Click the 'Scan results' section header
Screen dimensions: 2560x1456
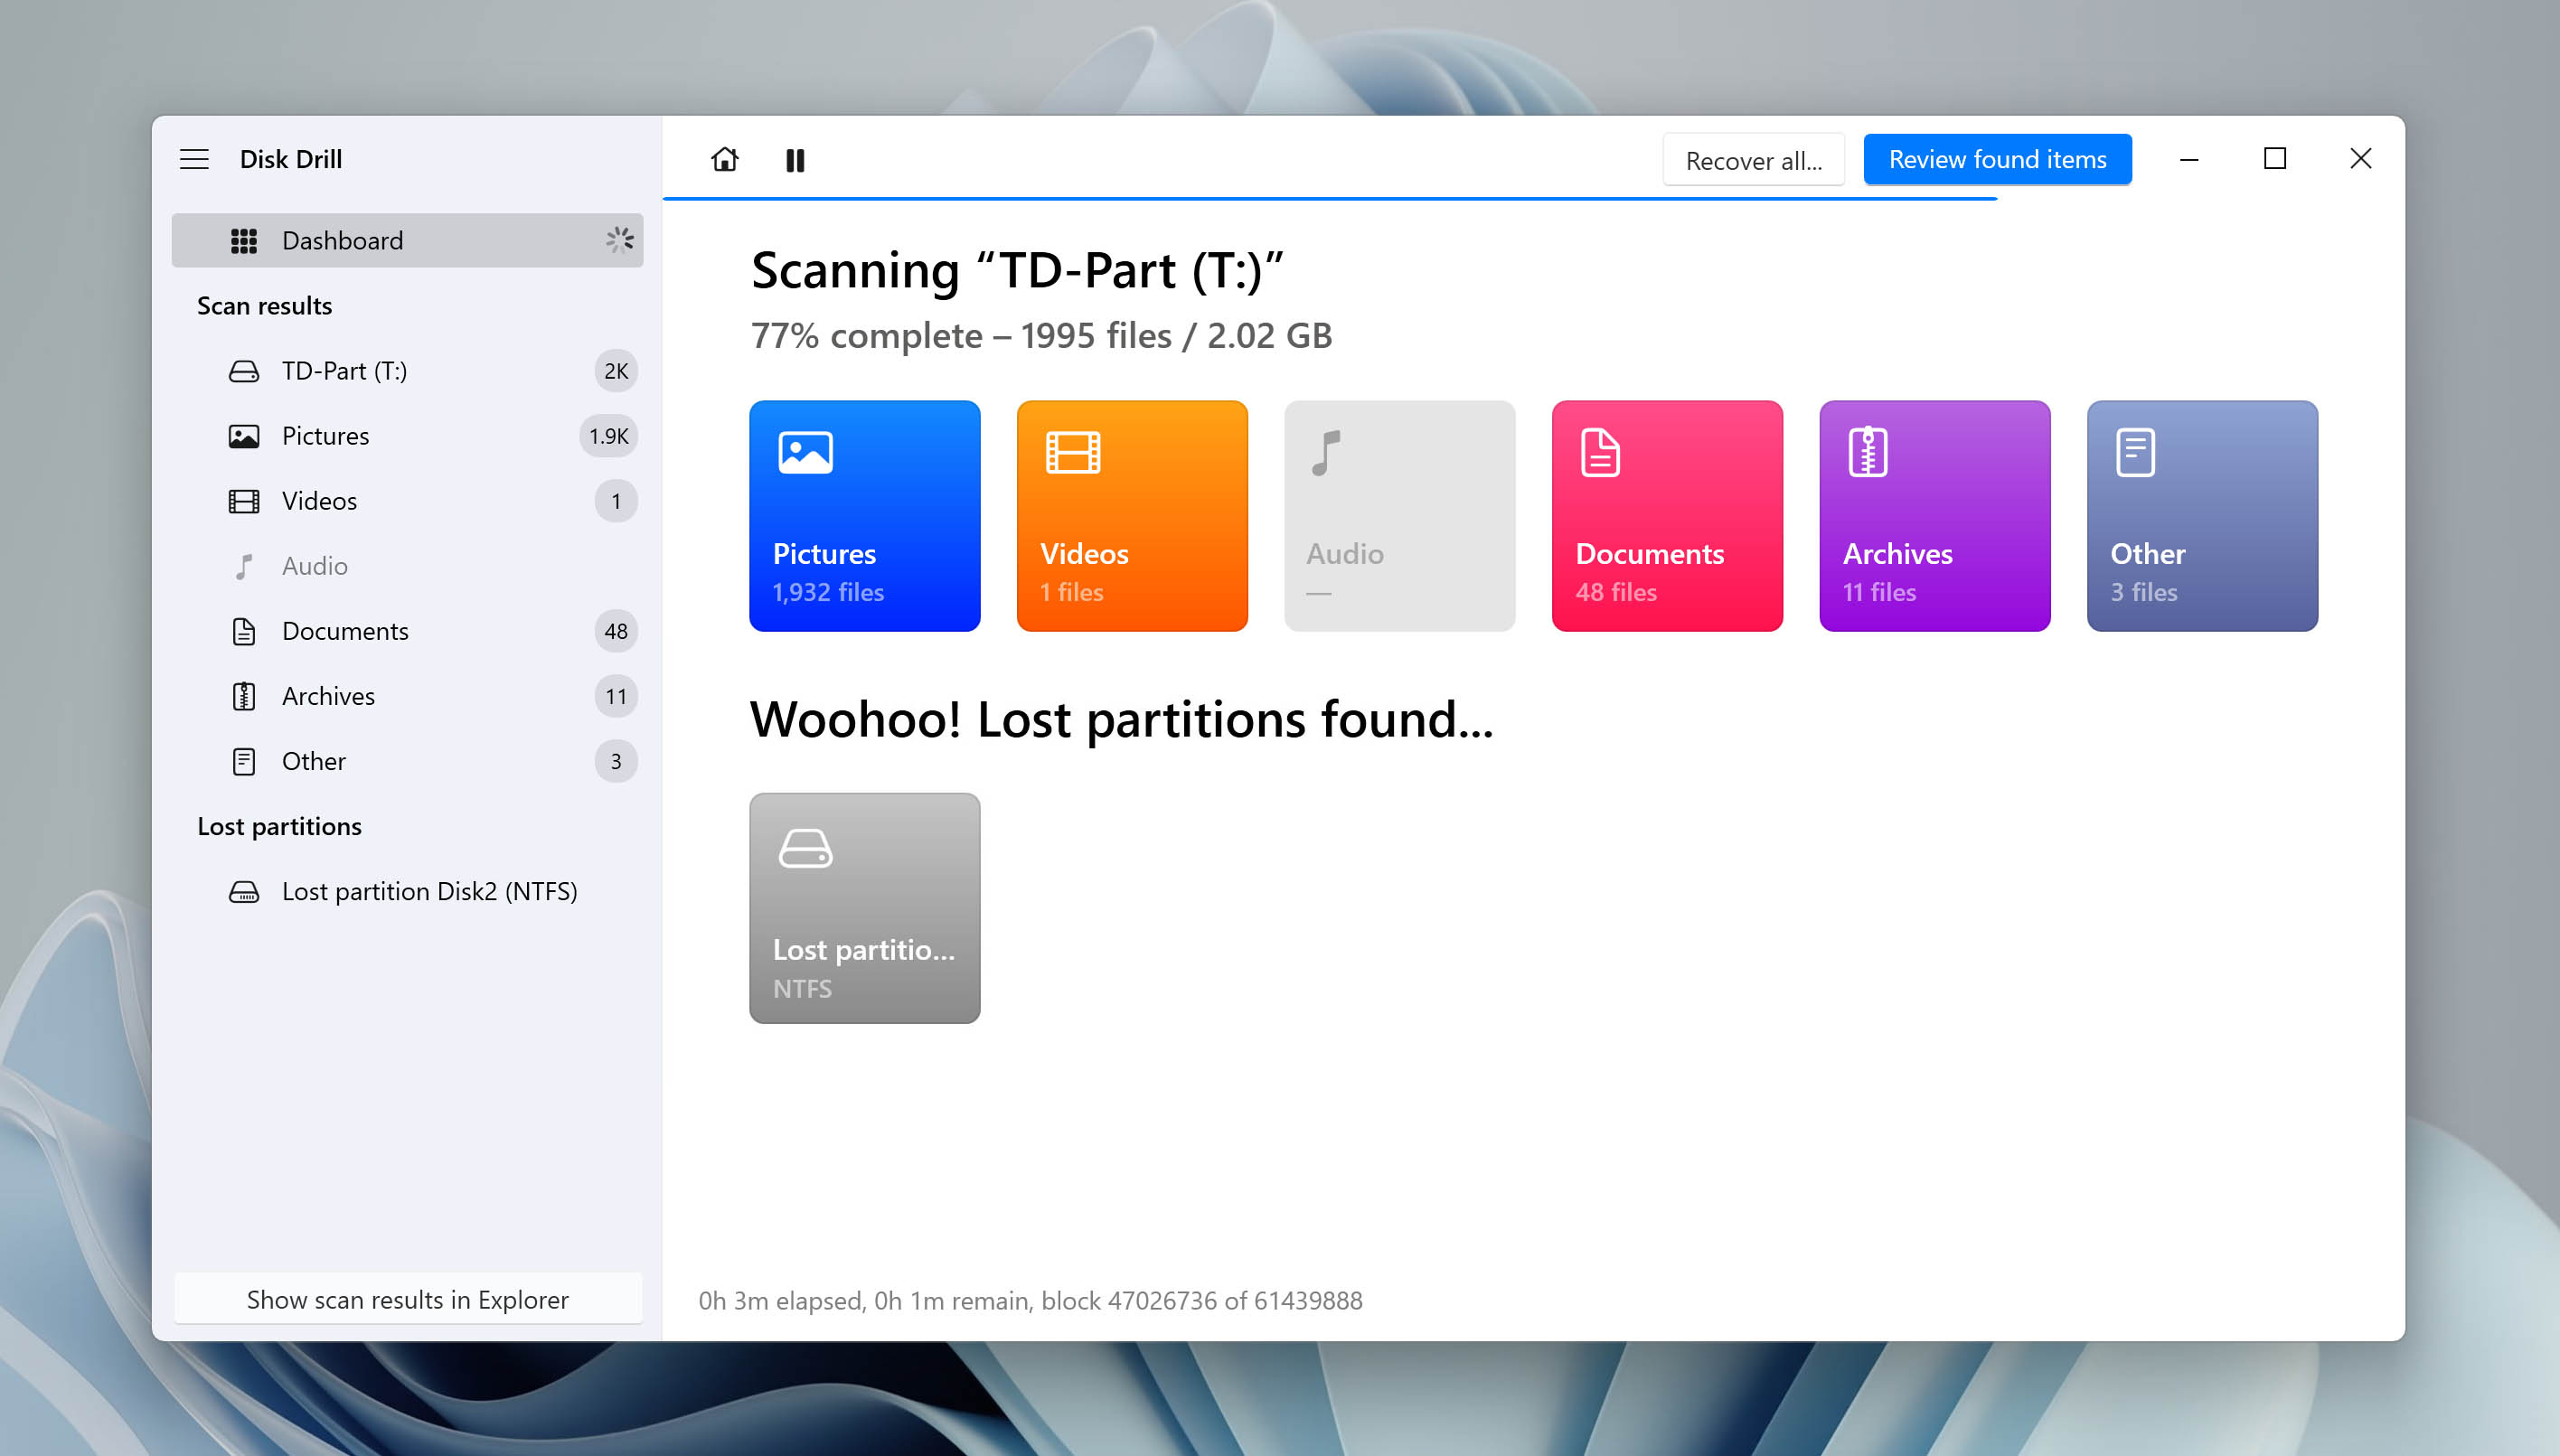264,306
